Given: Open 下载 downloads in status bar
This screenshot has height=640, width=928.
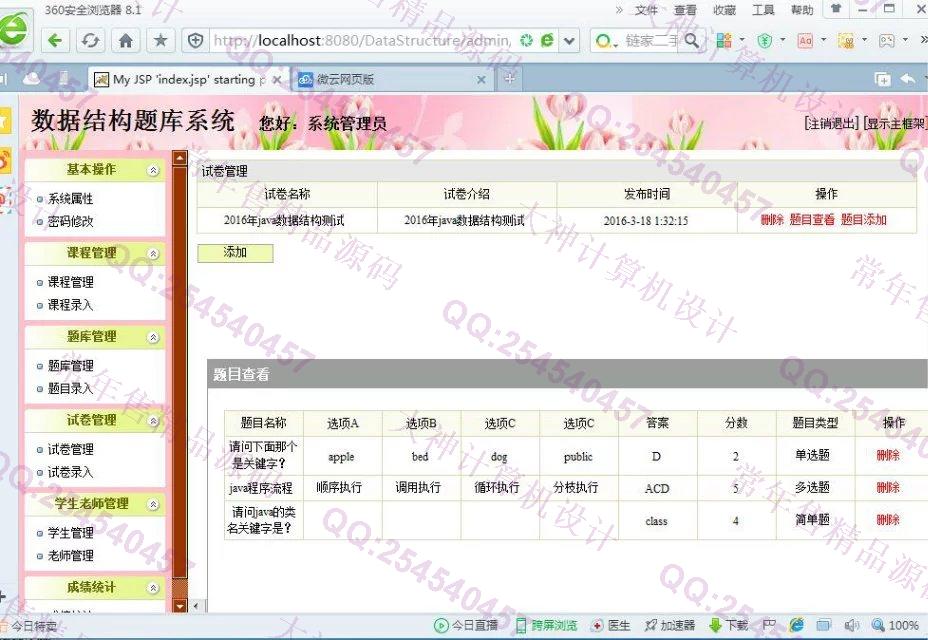Looking at the screenshot, I should click(x=729, y=625).
